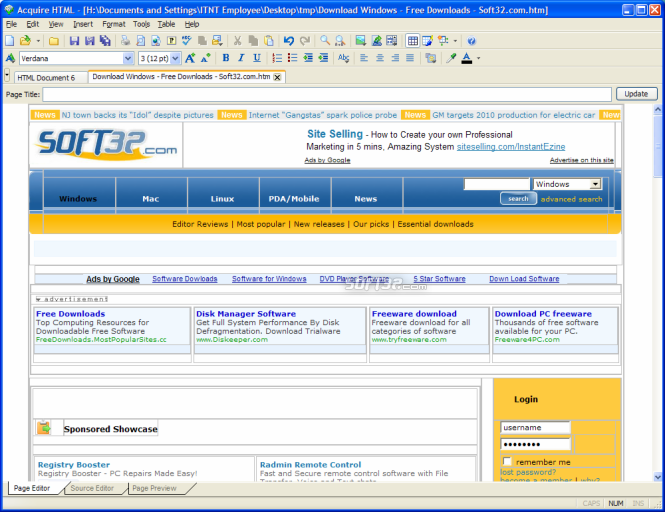Open the 'Most popular' link in the yellow bar
Image resolution: width=665 pixels, height=512 pixels.
(x=261, y=224)
